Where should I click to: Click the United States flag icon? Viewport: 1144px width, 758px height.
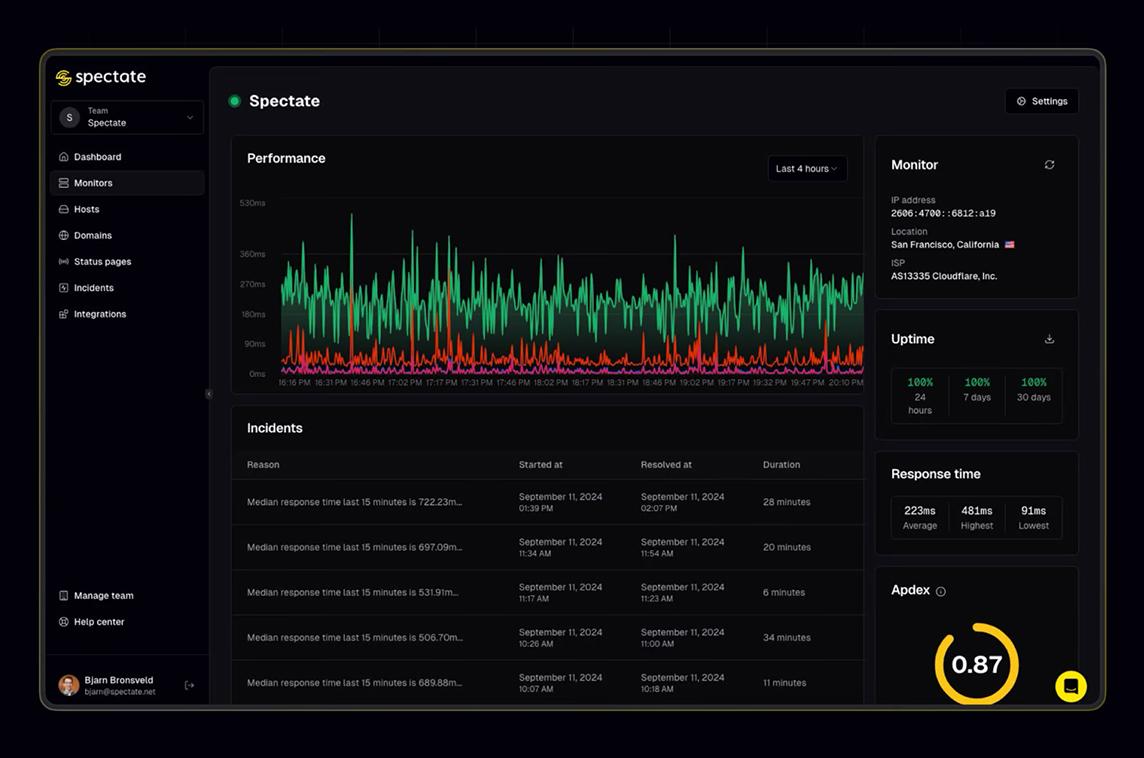[1010, 245]
